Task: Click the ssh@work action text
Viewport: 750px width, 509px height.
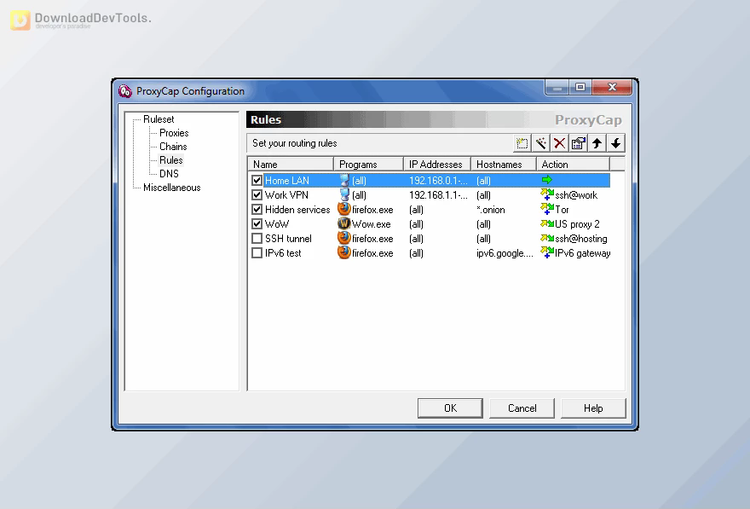Action: tap(576, 195)
